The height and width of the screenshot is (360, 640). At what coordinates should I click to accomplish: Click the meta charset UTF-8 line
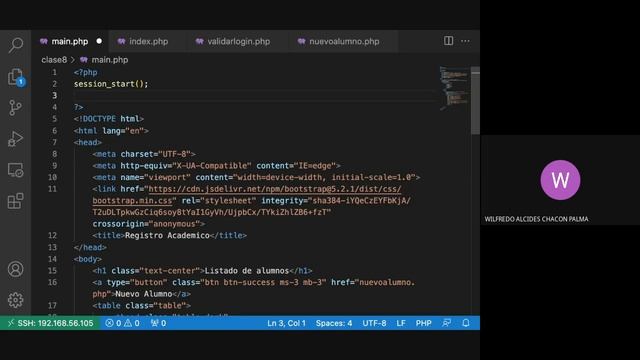tap(144, 154)
